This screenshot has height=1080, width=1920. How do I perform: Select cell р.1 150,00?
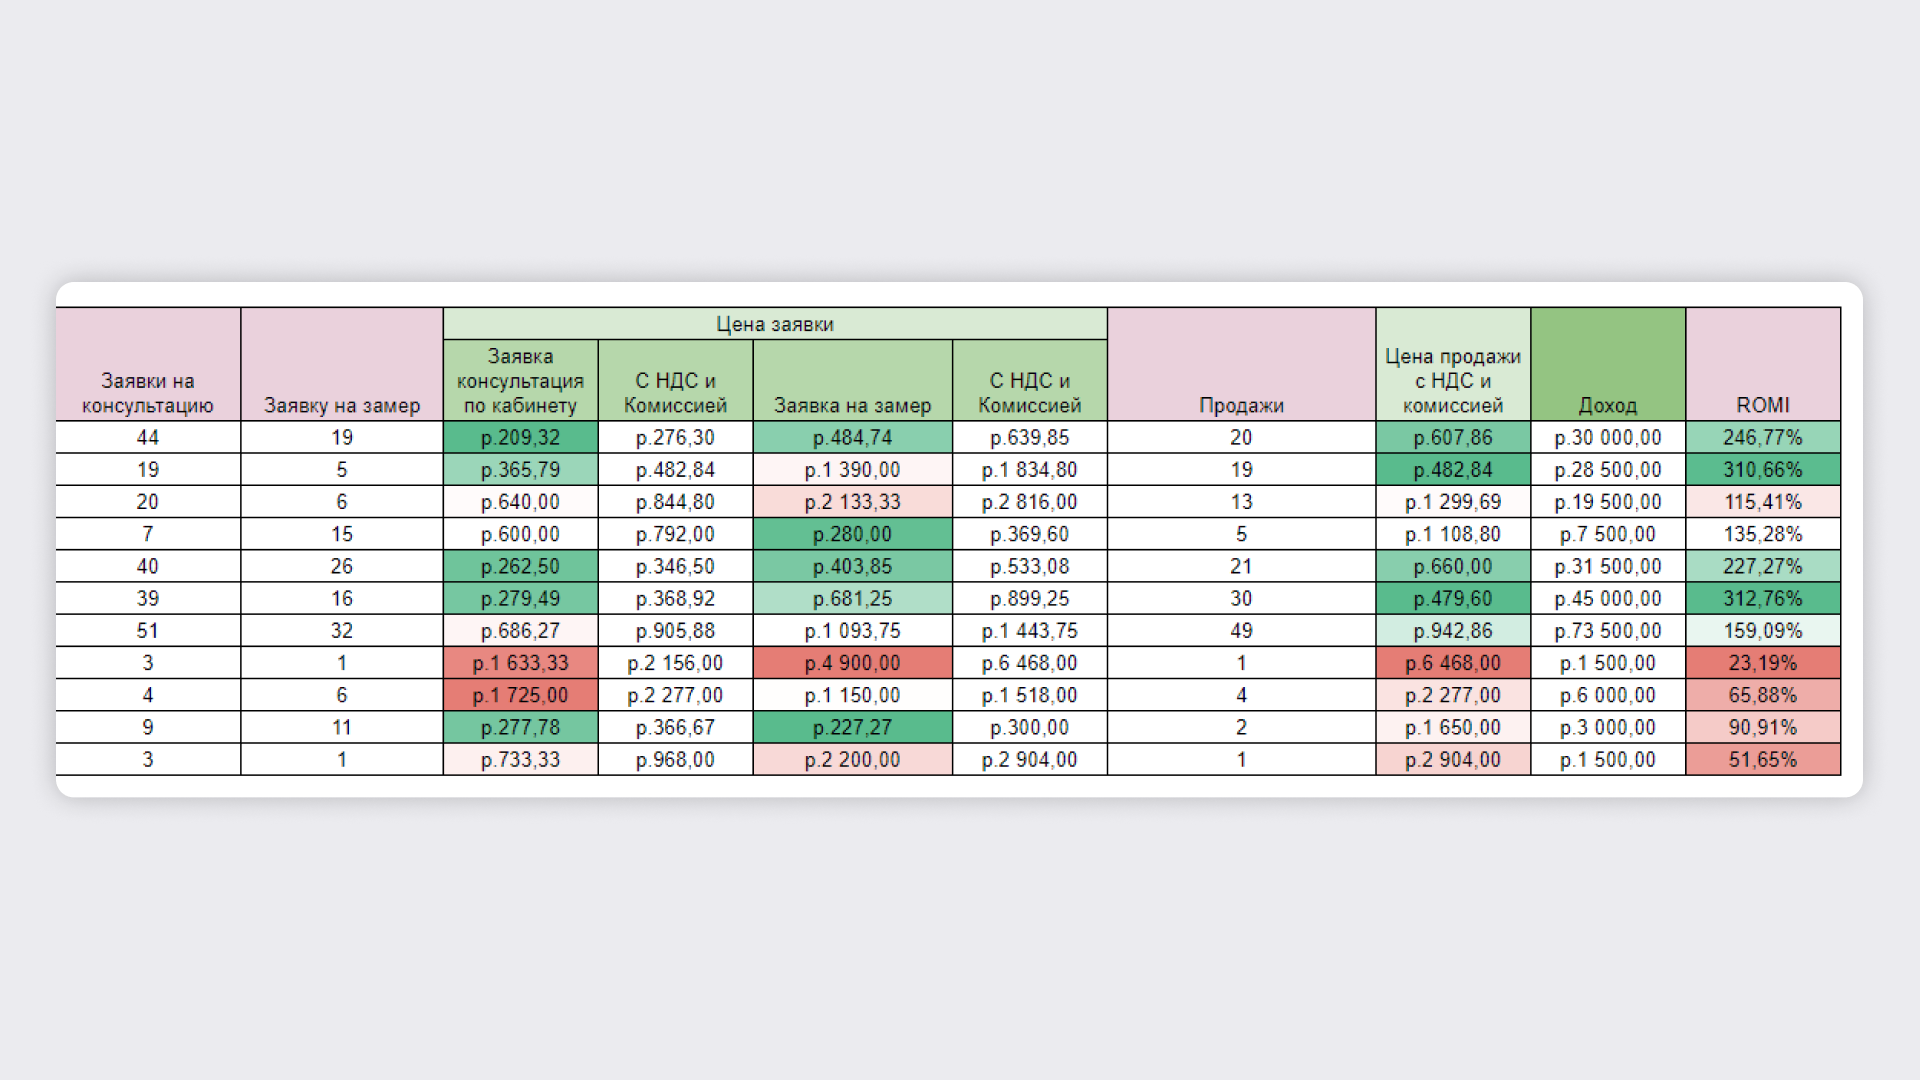[853, 695]
